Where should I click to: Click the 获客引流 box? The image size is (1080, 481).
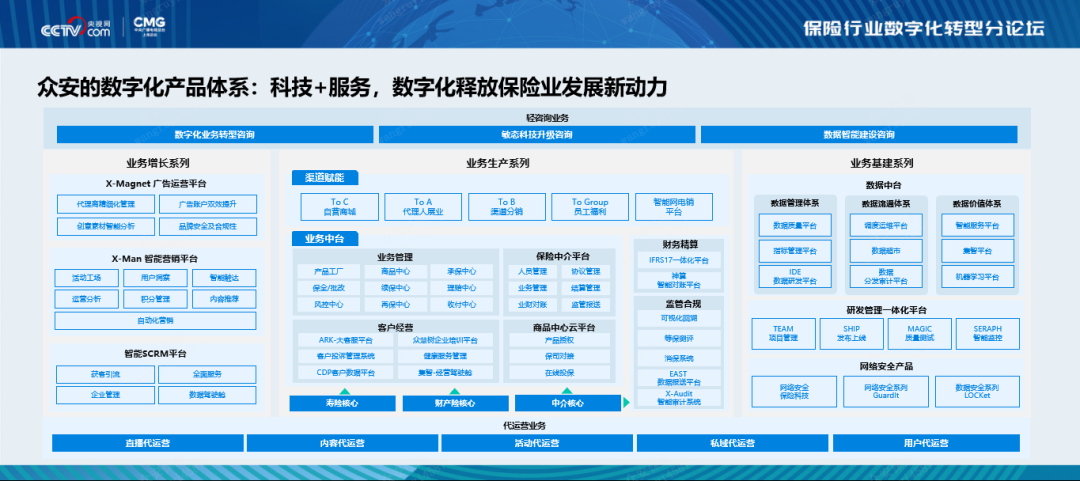pos(105,374)
